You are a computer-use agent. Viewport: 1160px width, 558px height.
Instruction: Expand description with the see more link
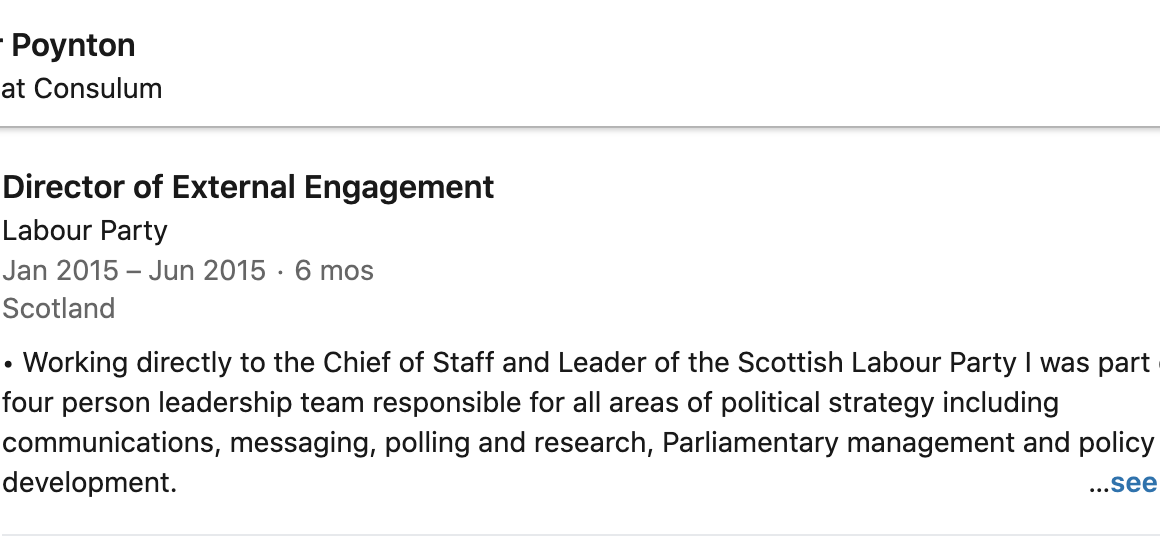click(x=1134, y=483)
